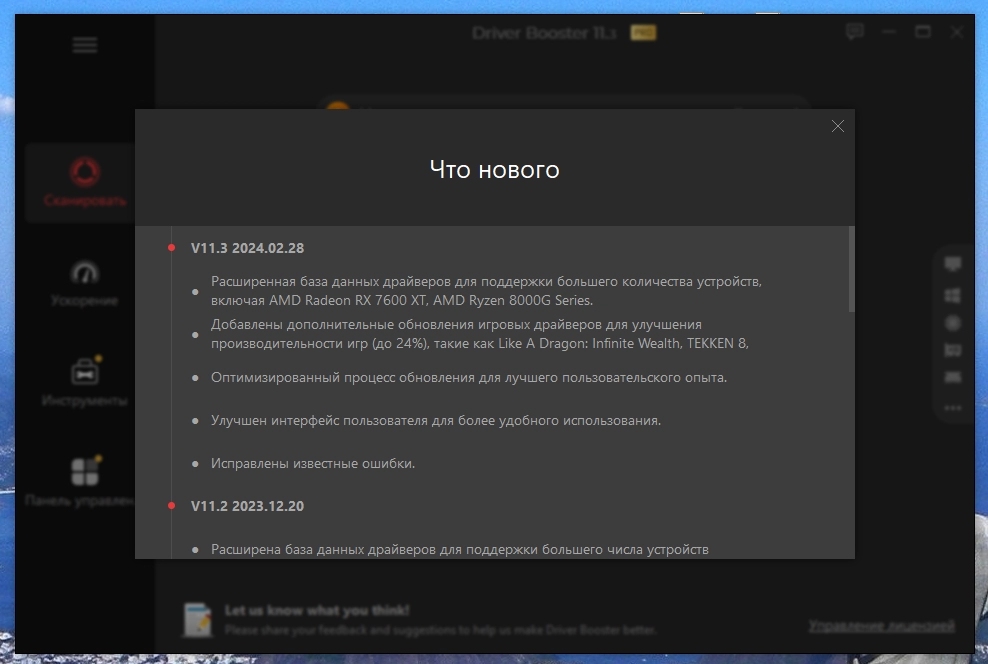Click the "Like A Dragon: Infinite Wealth" line

480,343
